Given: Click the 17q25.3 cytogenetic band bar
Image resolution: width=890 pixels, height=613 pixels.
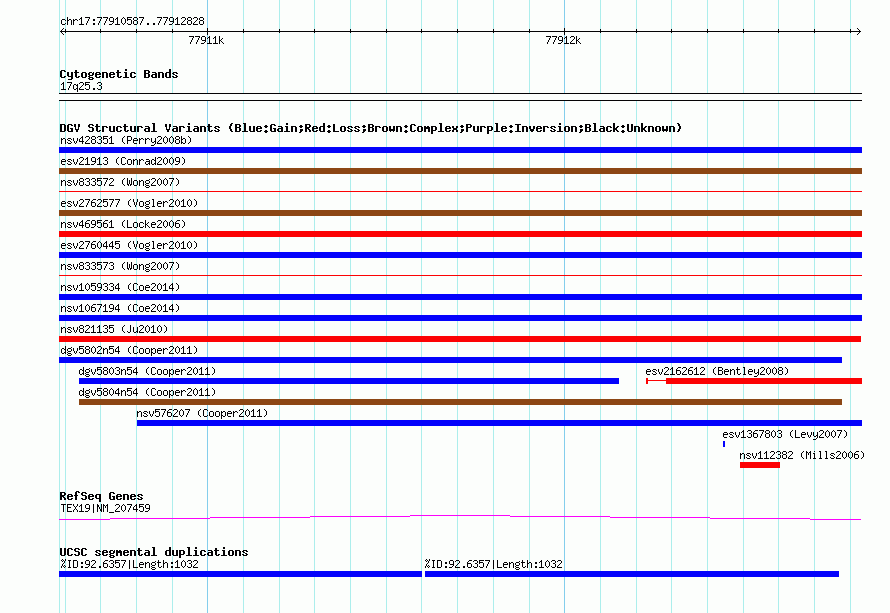Looking at the screenshot, I should 460,97.
